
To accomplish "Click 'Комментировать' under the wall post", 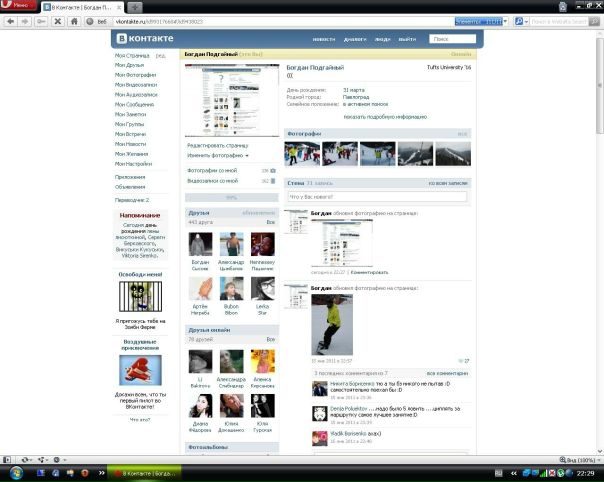I will pos(369,272).
